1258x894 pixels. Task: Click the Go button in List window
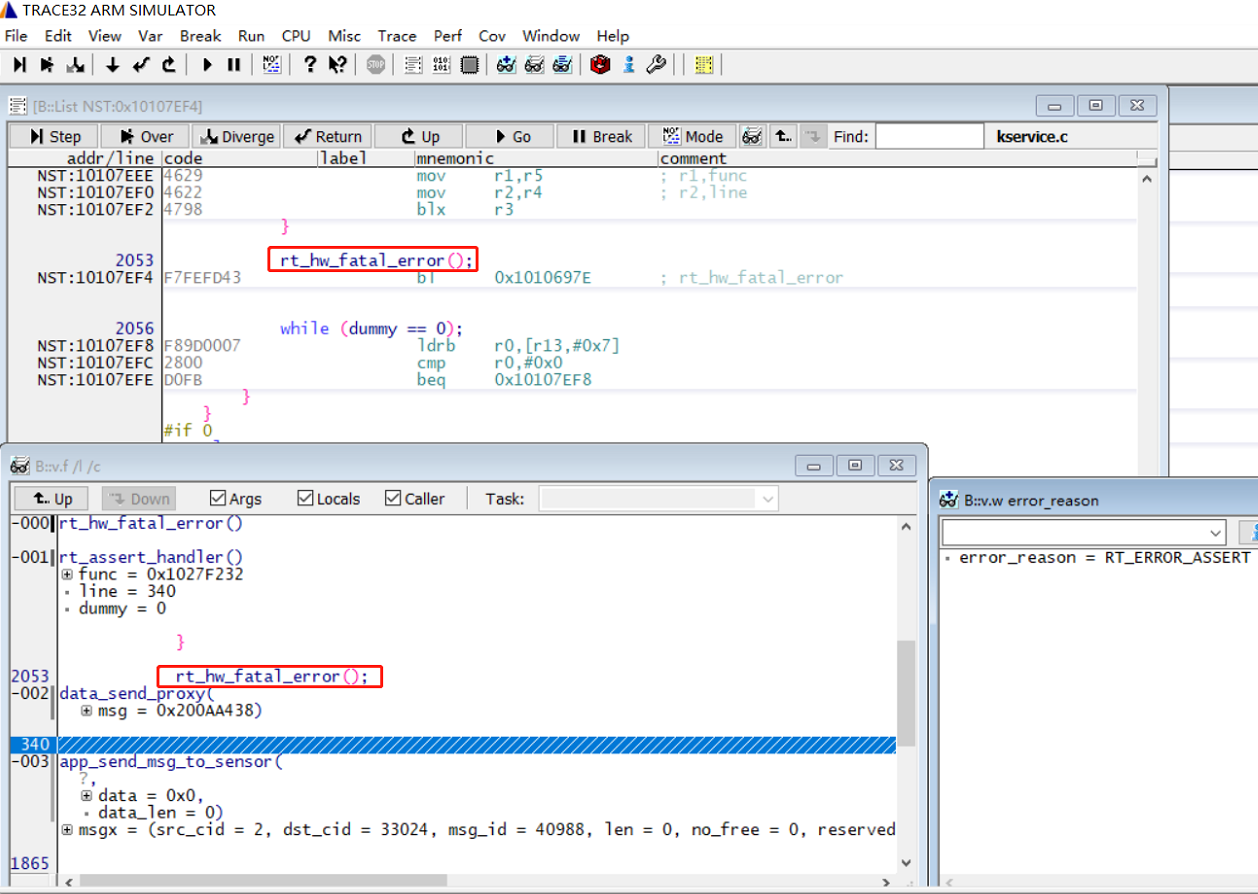click(512, 136)
